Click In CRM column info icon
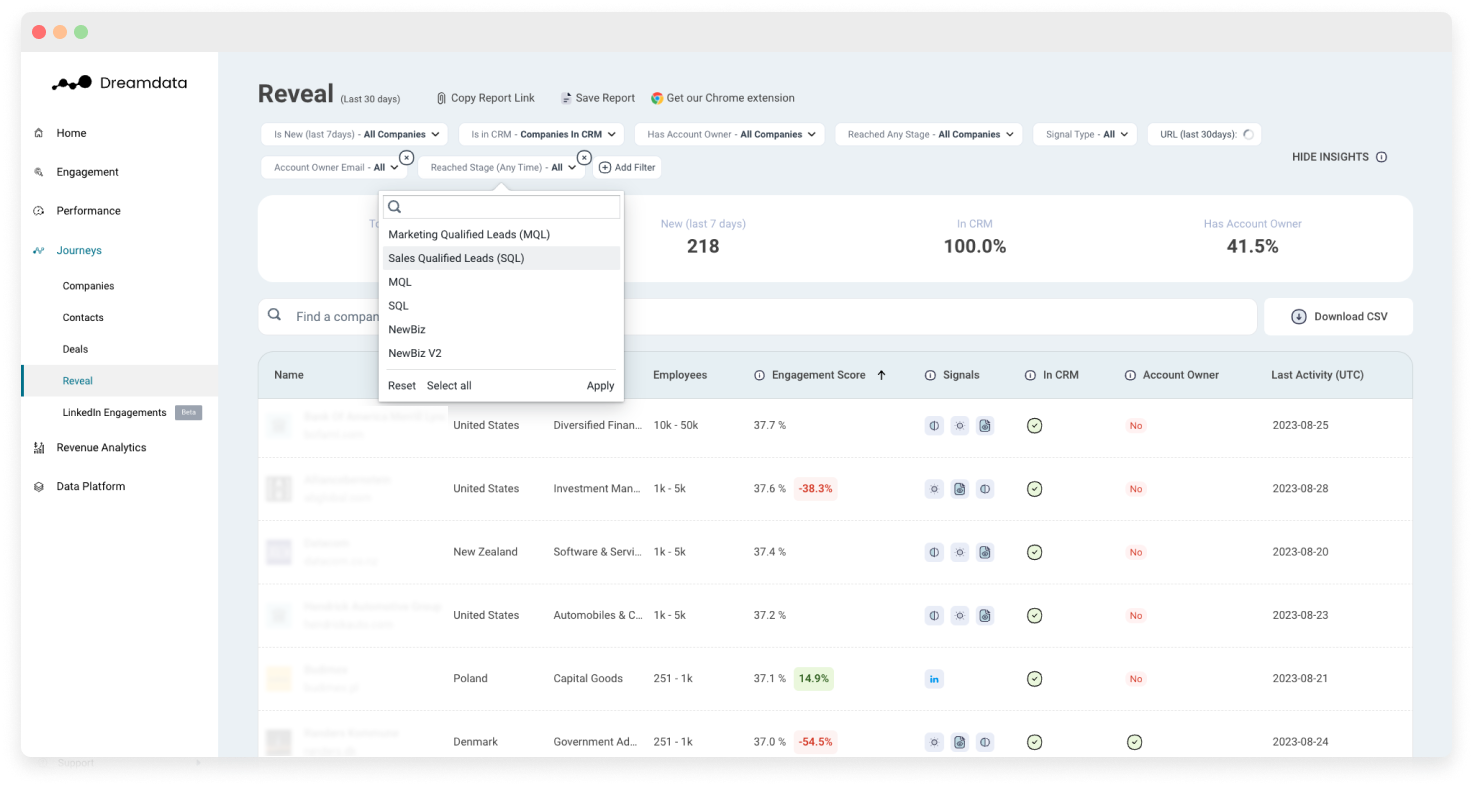Image resolution: width=1473 pixels, height=789 pixels. pos(1030,376)
